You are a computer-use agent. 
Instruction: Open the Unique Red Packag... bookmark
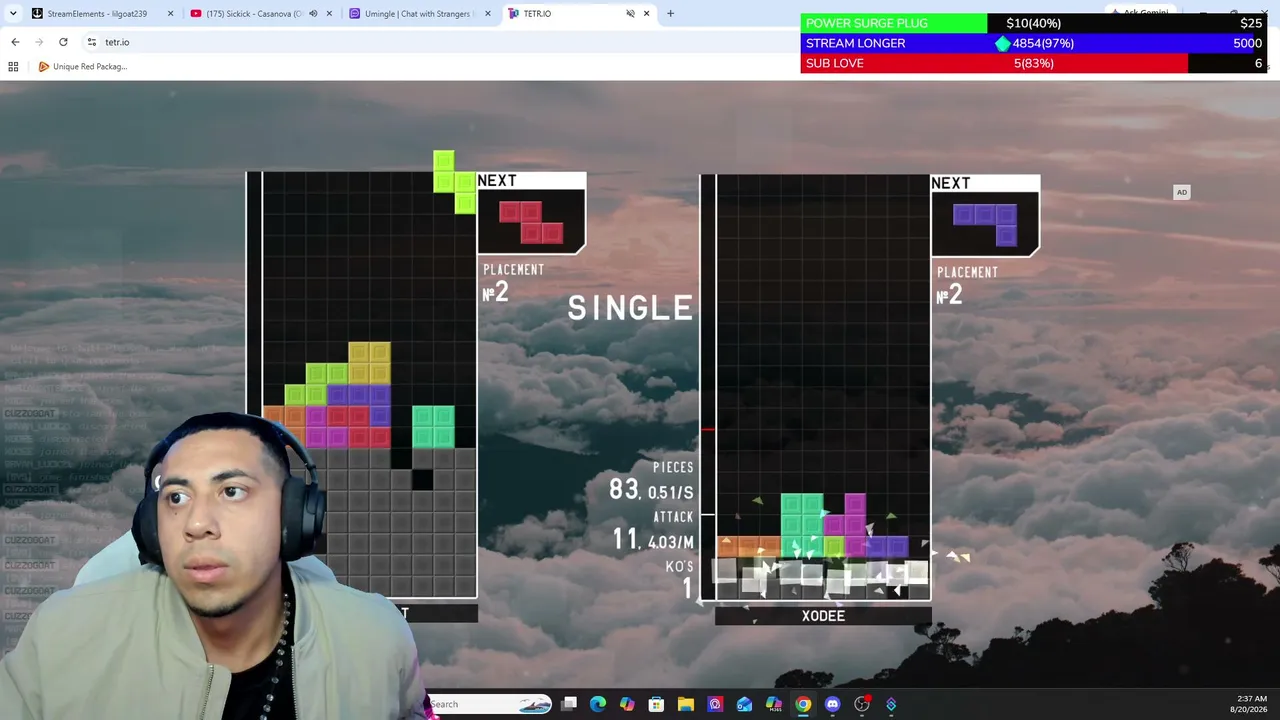(x=82, y=67)
